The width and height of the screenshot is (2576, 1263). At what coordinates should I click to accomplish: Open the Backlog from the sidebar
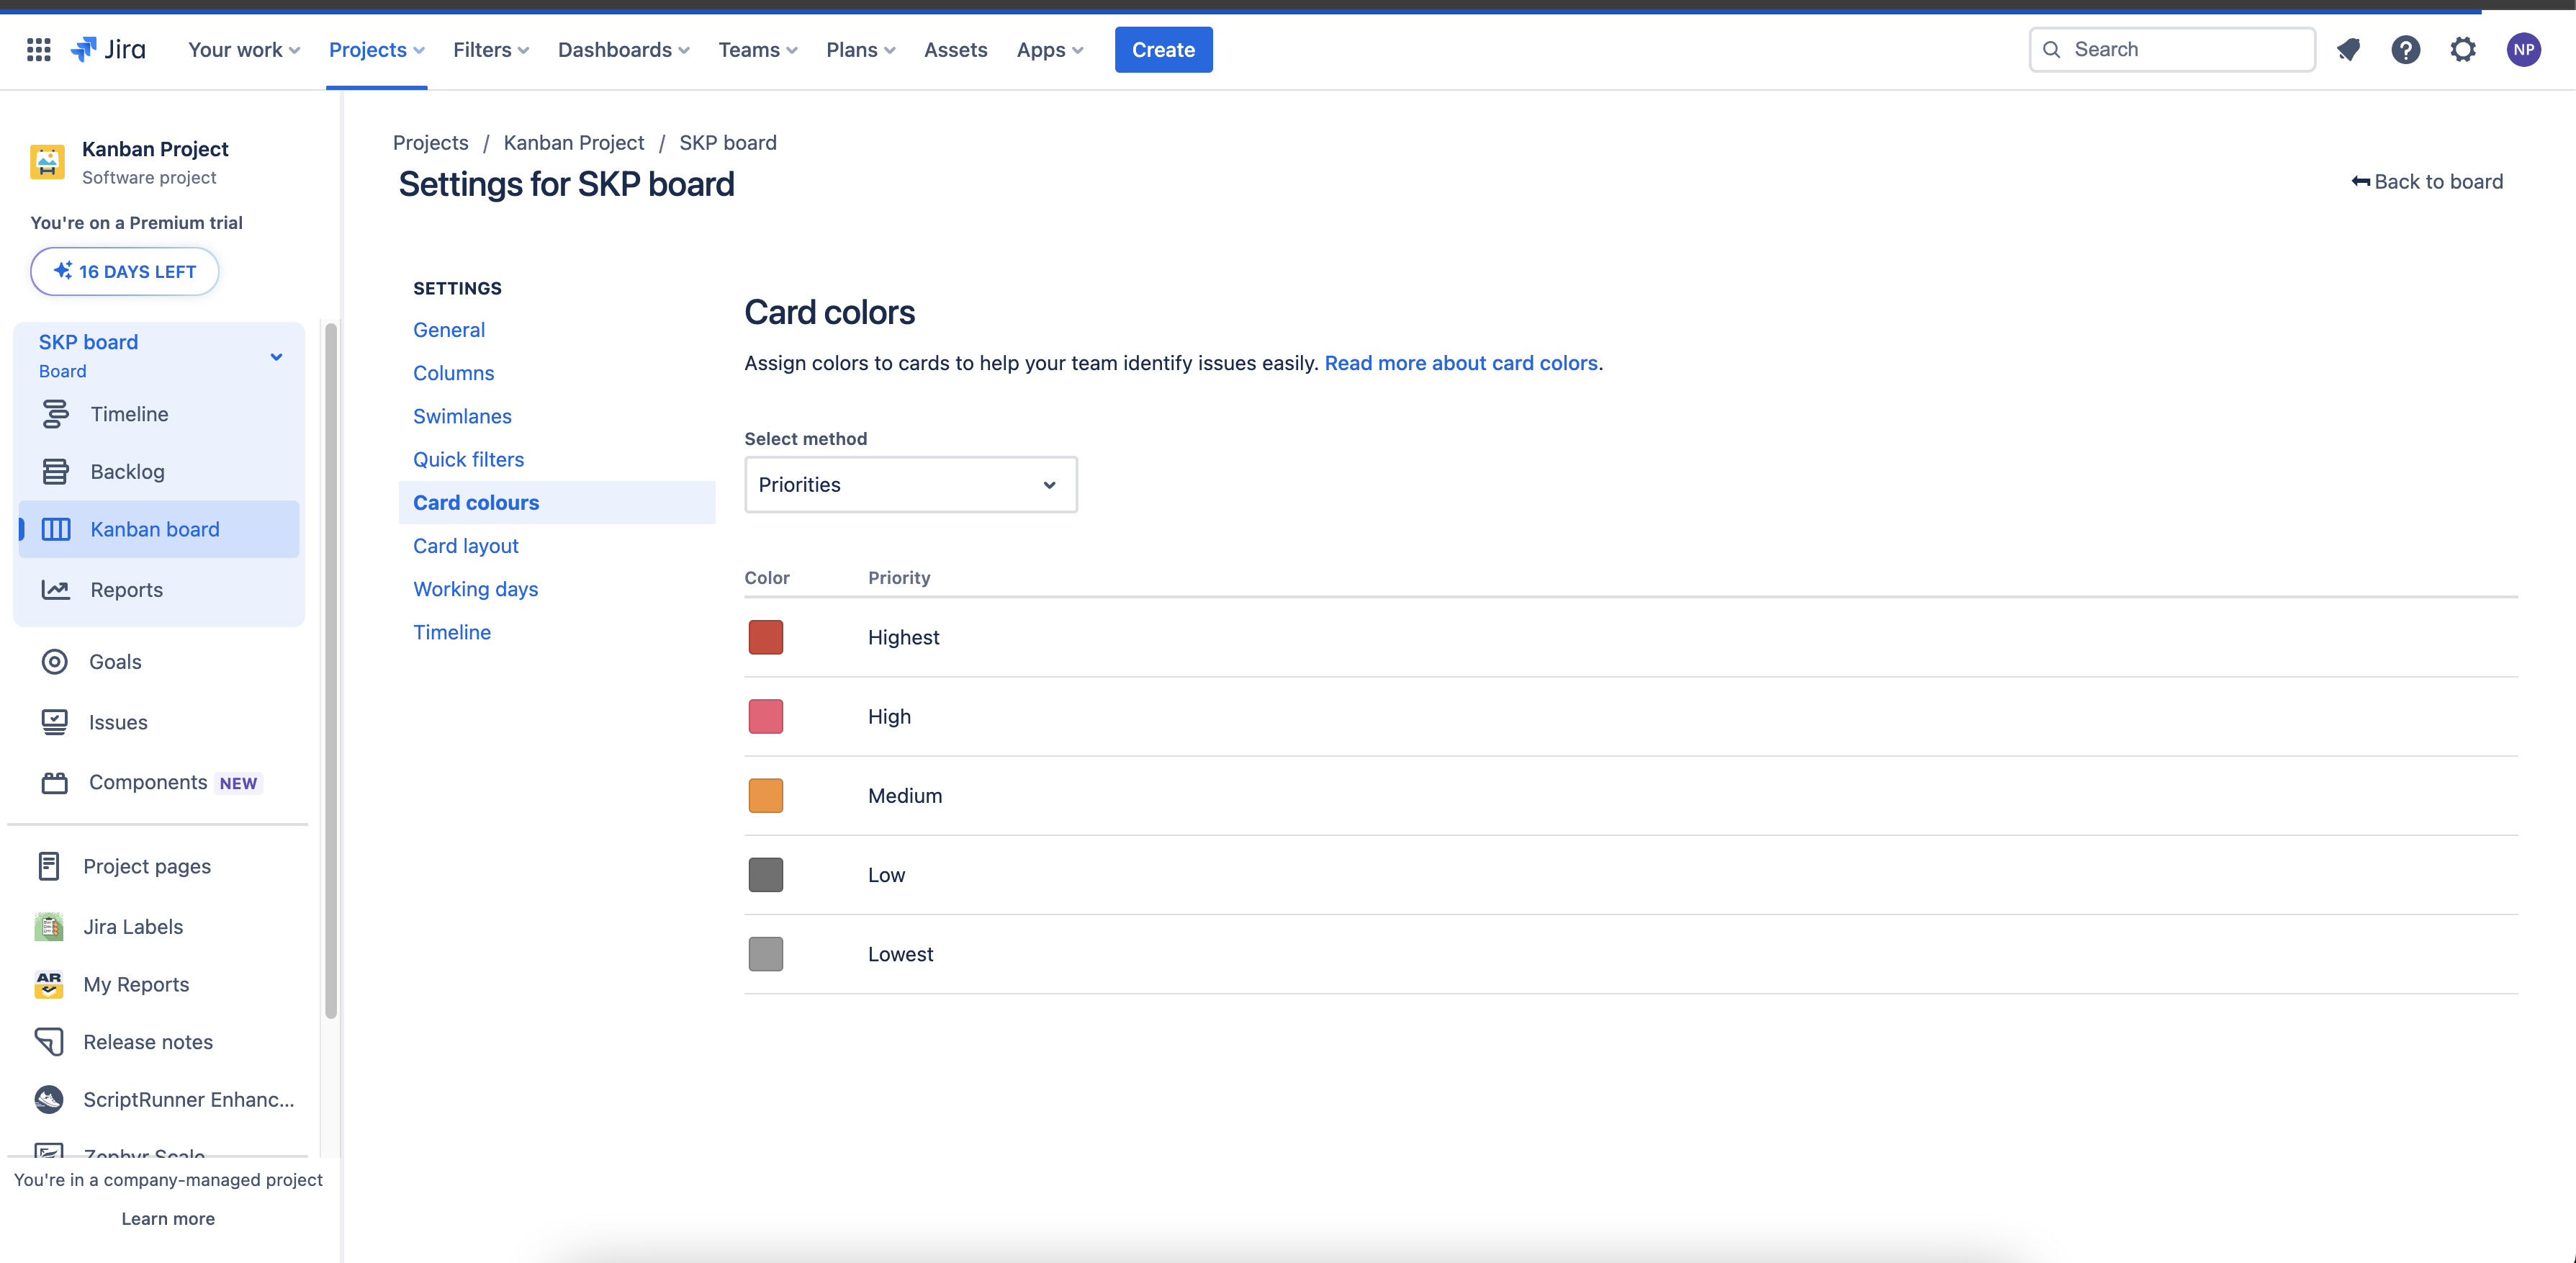coord(127,471)
